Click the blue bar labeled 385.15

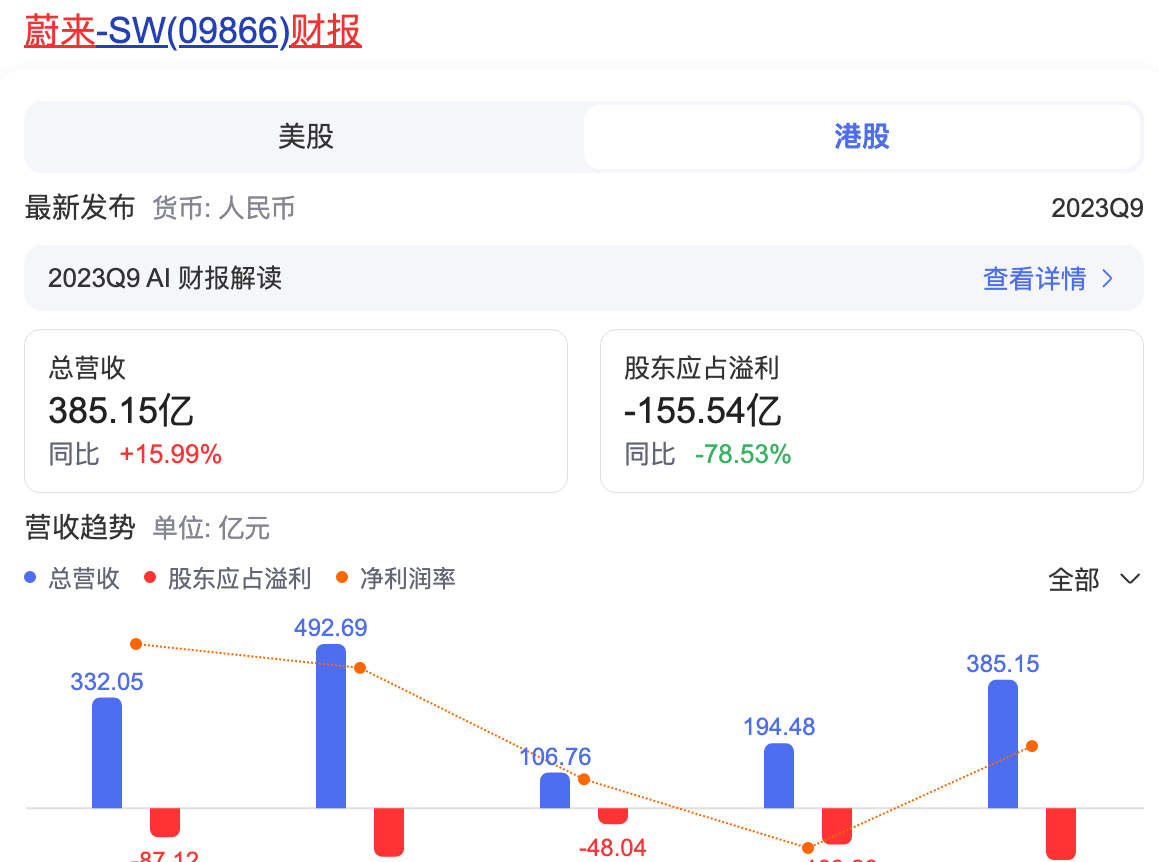click(1003, 744)
